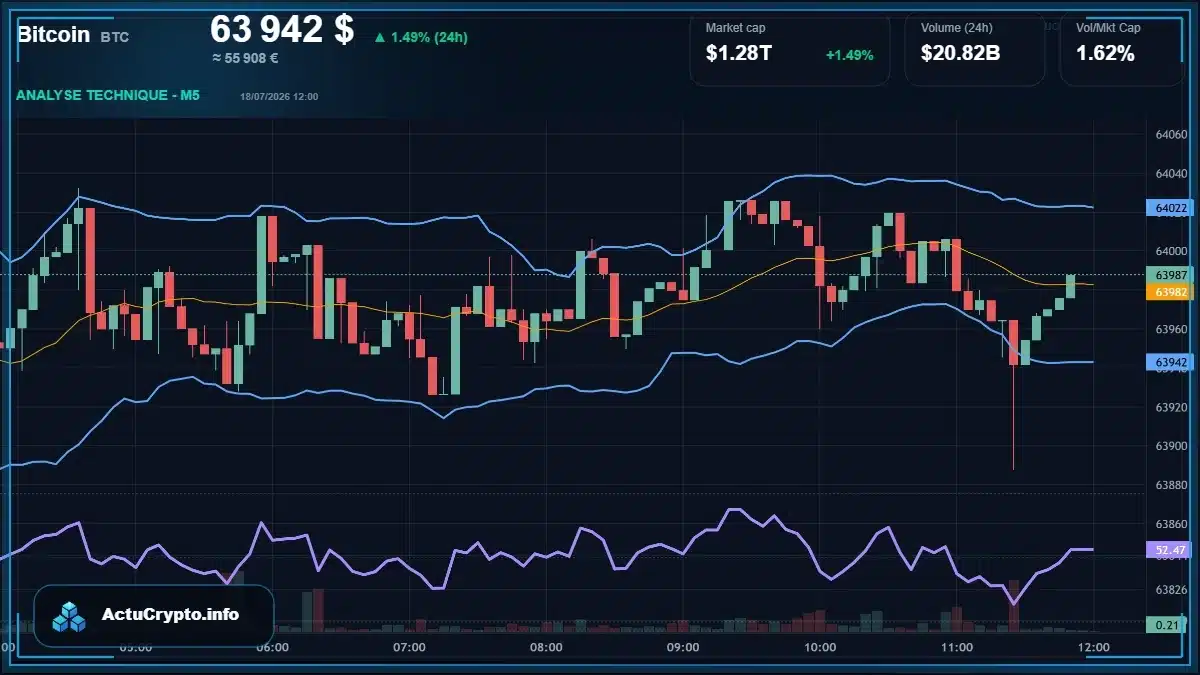Click the 12:00 time axis label

point(1094,647)
